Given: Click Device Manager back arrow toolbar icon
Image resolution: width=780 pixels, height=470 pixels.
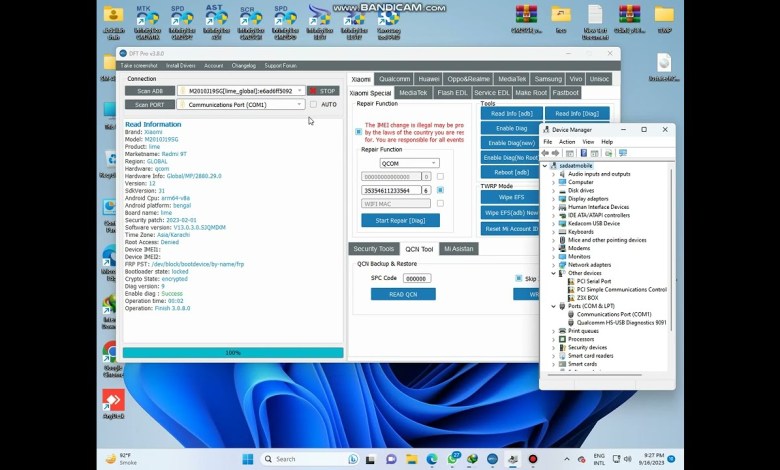Looking at the screenshot, I should click(546, 153).
